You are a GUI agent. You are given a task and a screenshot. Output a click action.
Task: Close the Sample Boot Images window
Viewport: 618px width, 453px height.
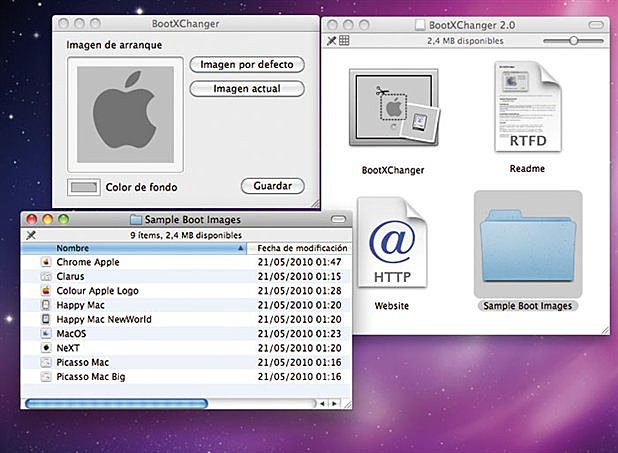pyautogui.click(x=32, y=219)
